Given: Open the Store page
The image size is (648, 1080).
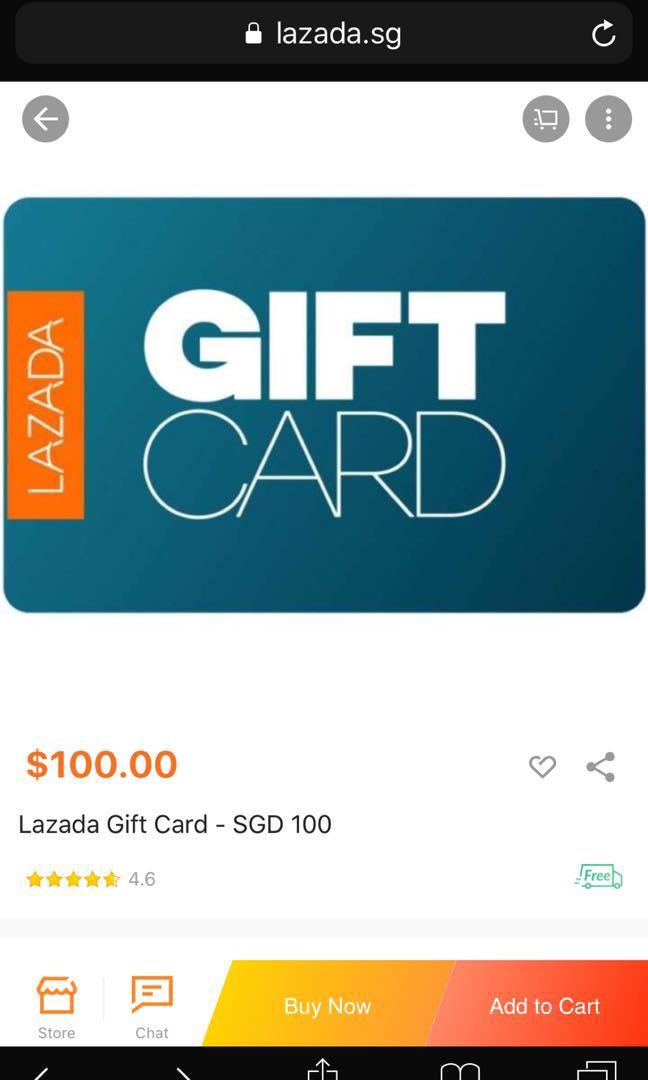Looking at the screenshot, I should 56,1007.
